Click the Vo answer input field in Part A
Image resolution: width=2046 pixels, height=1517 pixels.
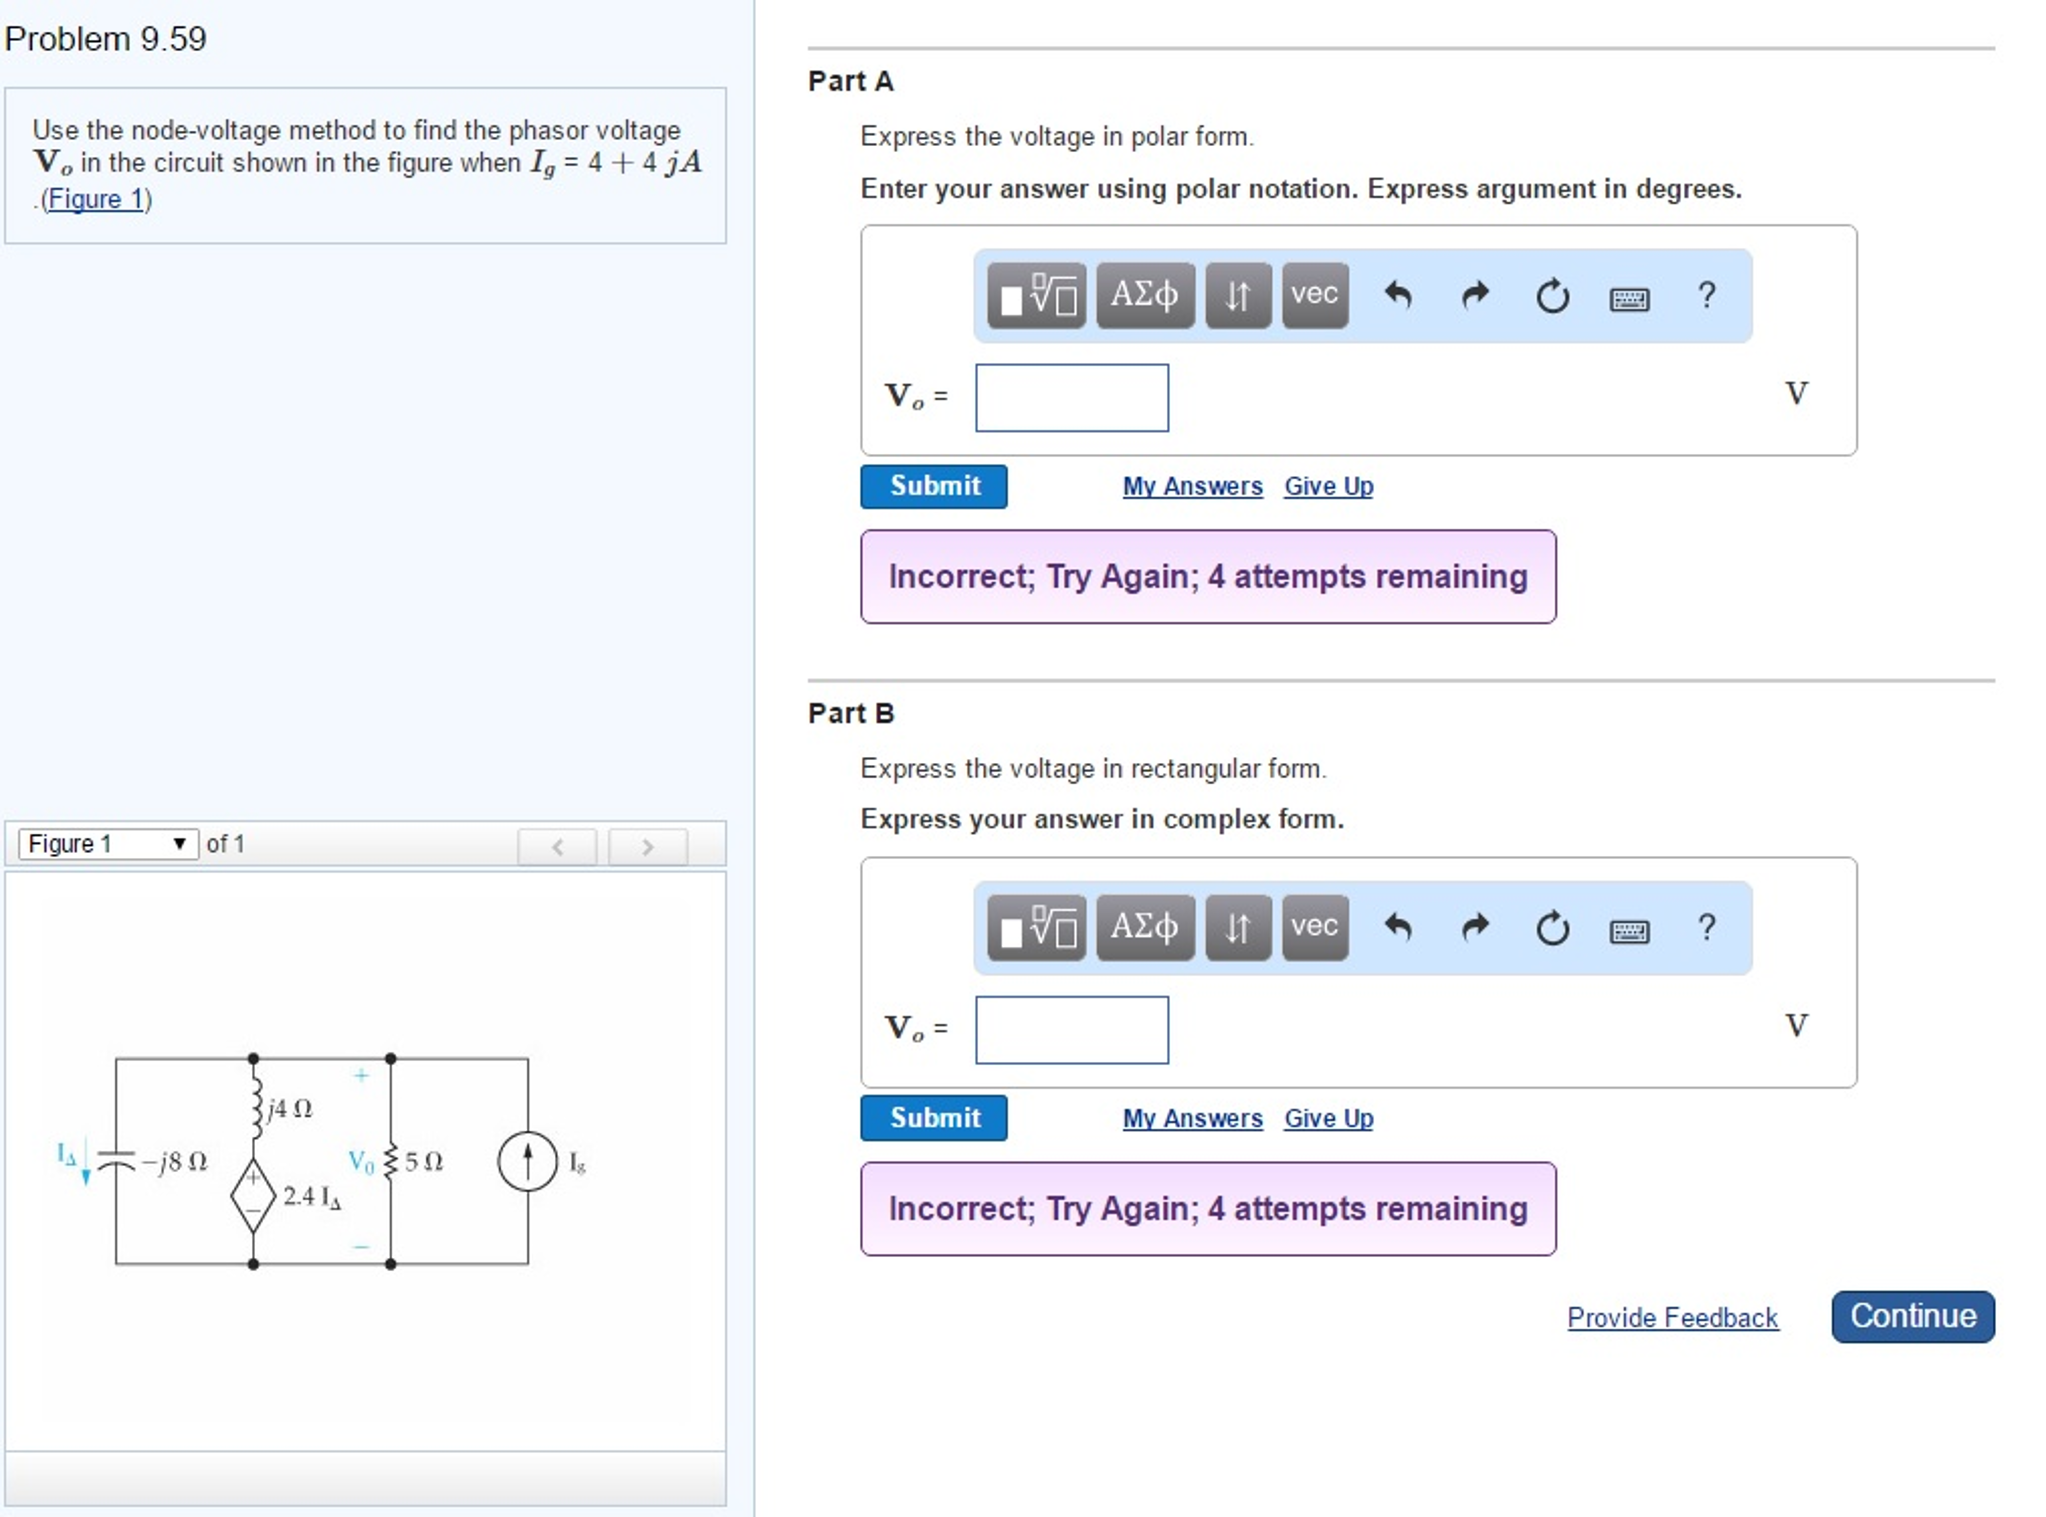[1070, 398]
